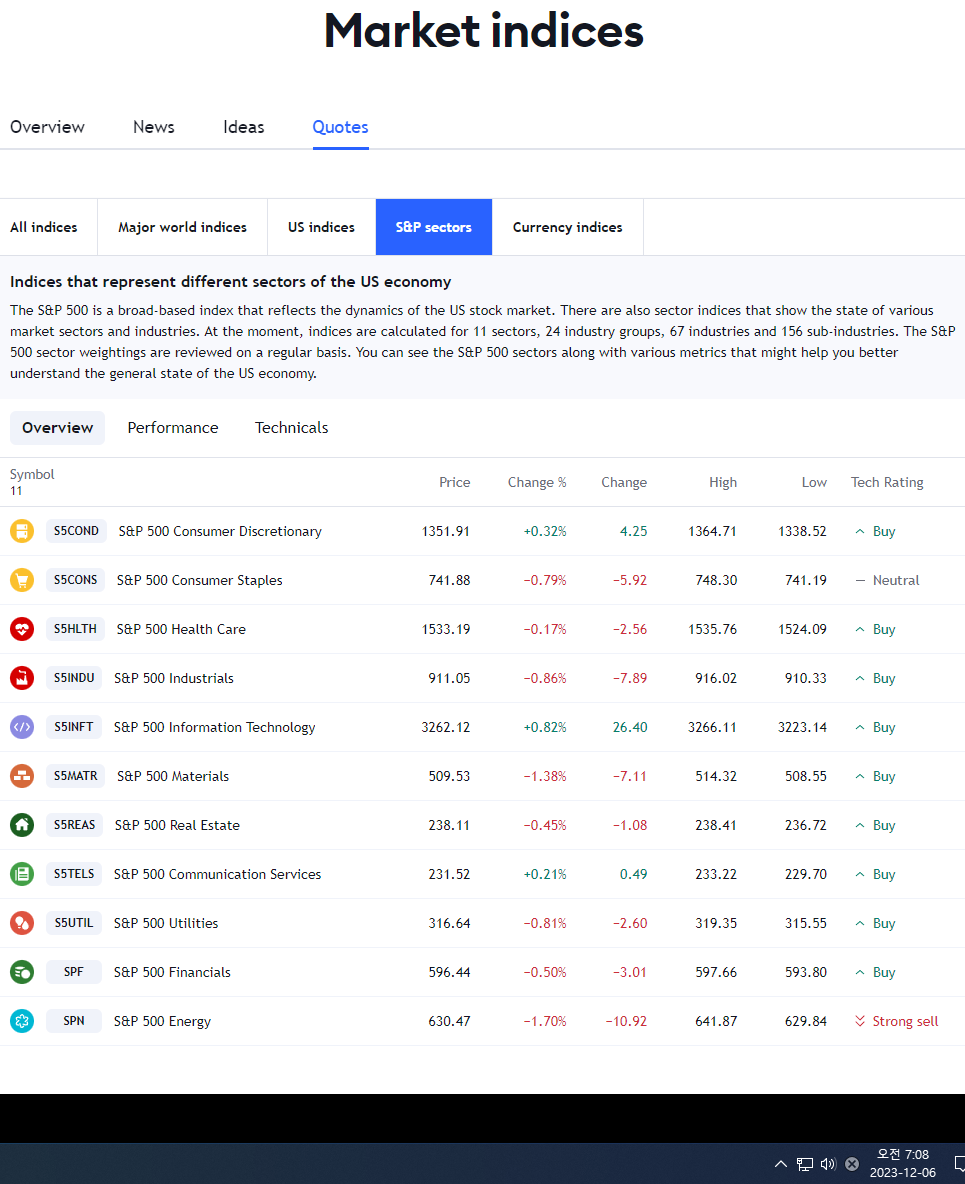Image resolution: width=965 pixels, height=1184 pixels.
Task: Open the S5INFT ticker badge
Action: (74, 727)
